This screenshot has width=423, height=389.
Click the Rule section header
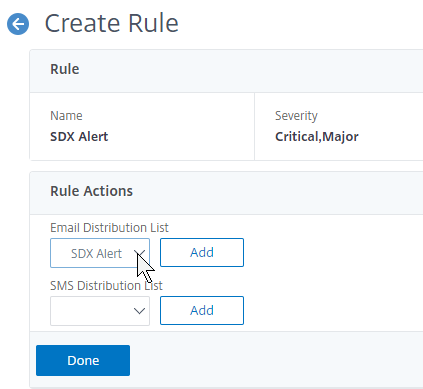(x=65, y=69)
